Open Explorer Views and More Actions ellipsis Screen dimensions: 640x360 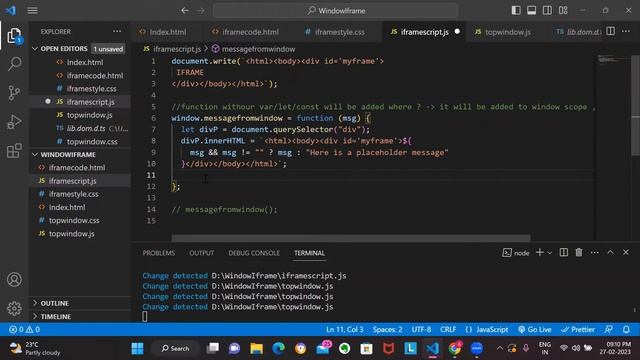(x=117, y=31)
